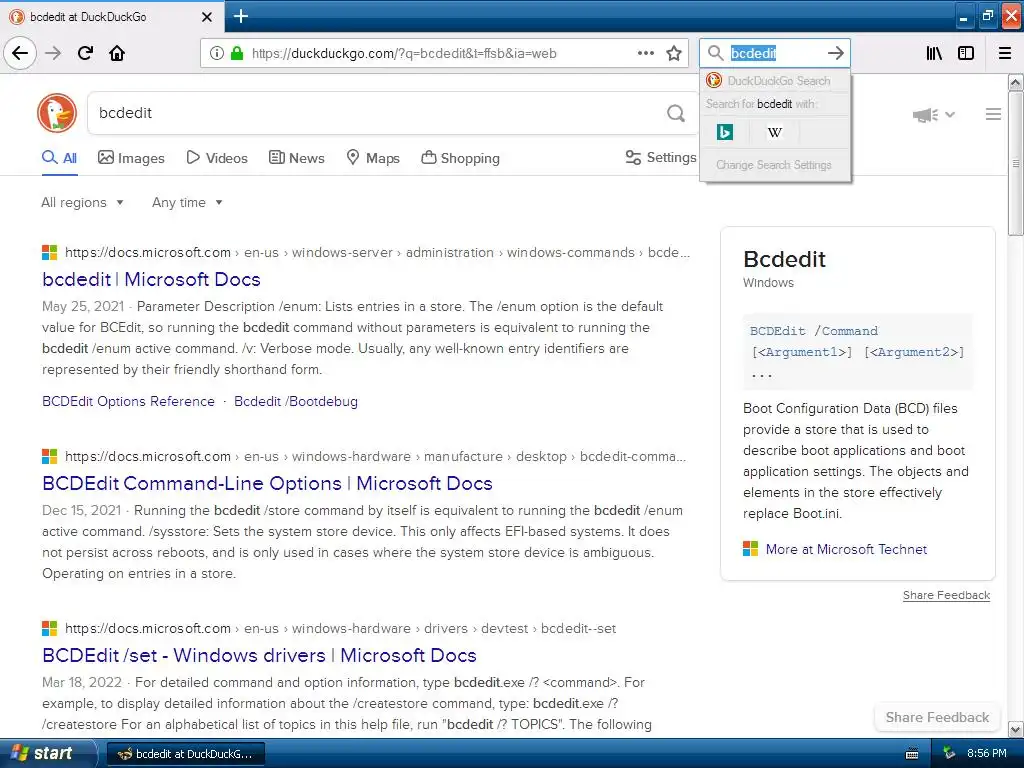Reload the page with the refresh icon
The width and height of the screenshot is (1024, 768).
[x=85, y=53]
